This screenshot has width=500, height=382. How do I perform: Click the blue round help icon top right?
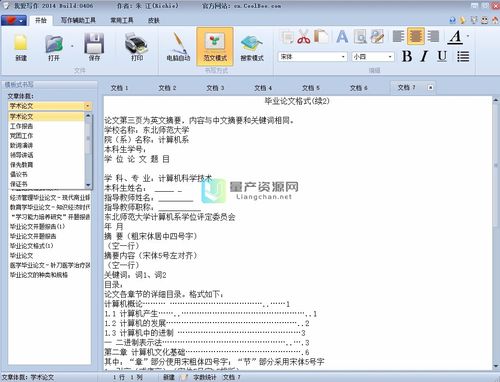[452, 20]
